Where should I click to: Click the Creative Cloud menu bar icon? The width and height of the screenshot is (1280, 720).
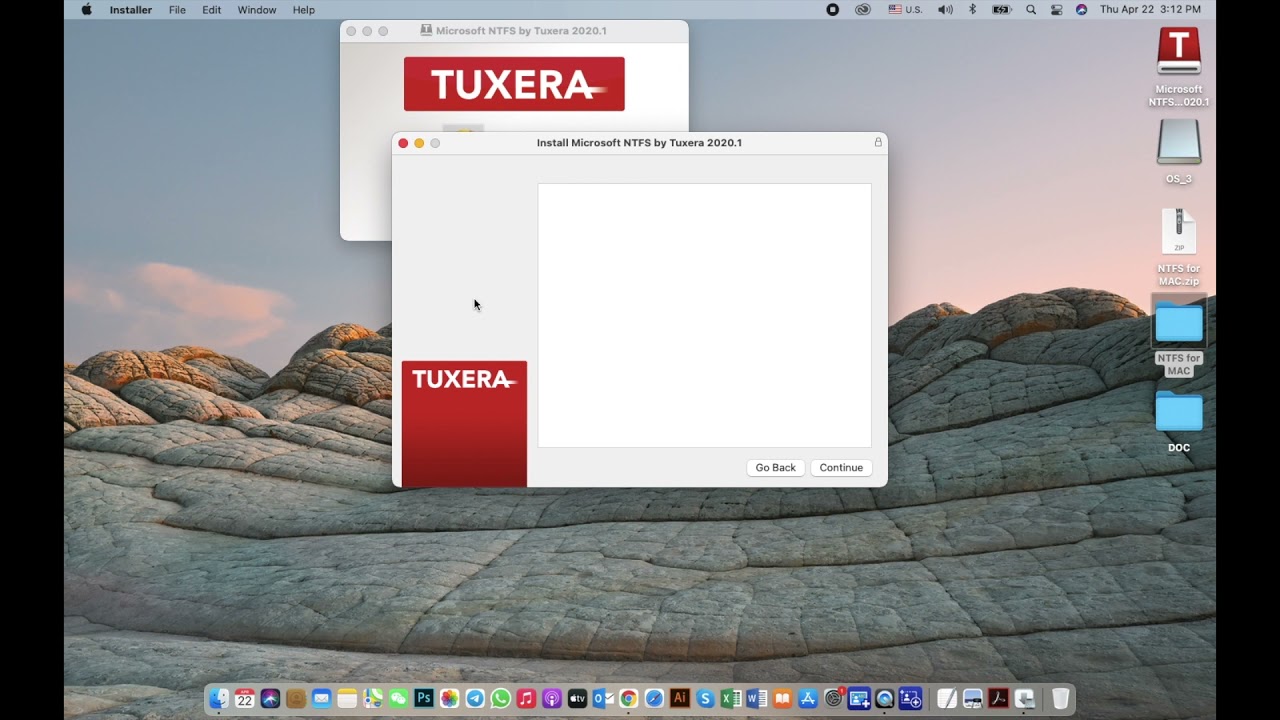863,9
